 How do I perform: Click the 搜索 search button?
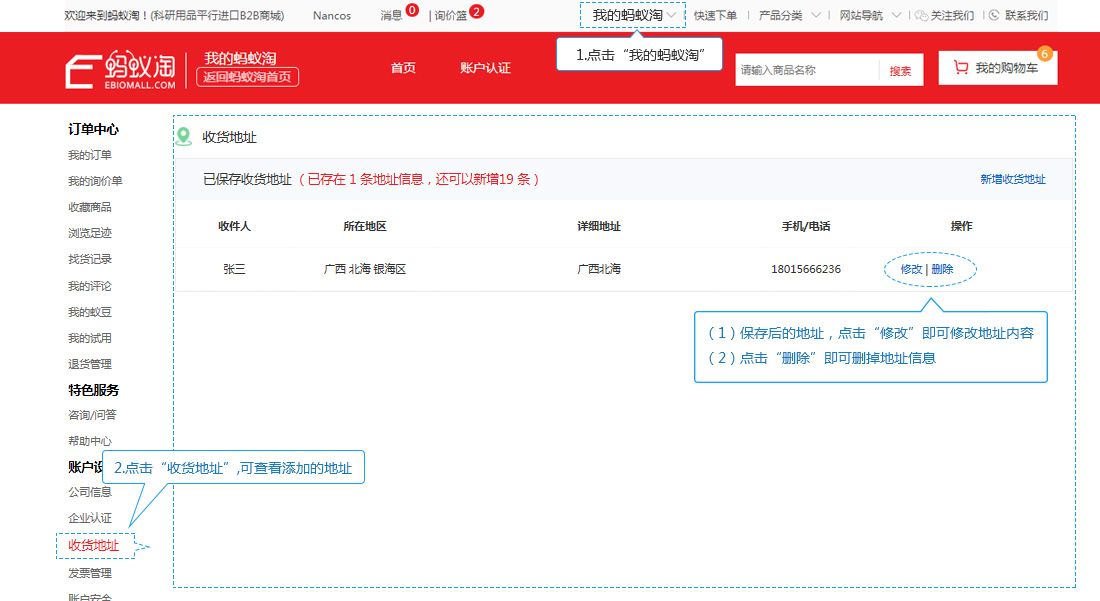click(x=901, y=70)
